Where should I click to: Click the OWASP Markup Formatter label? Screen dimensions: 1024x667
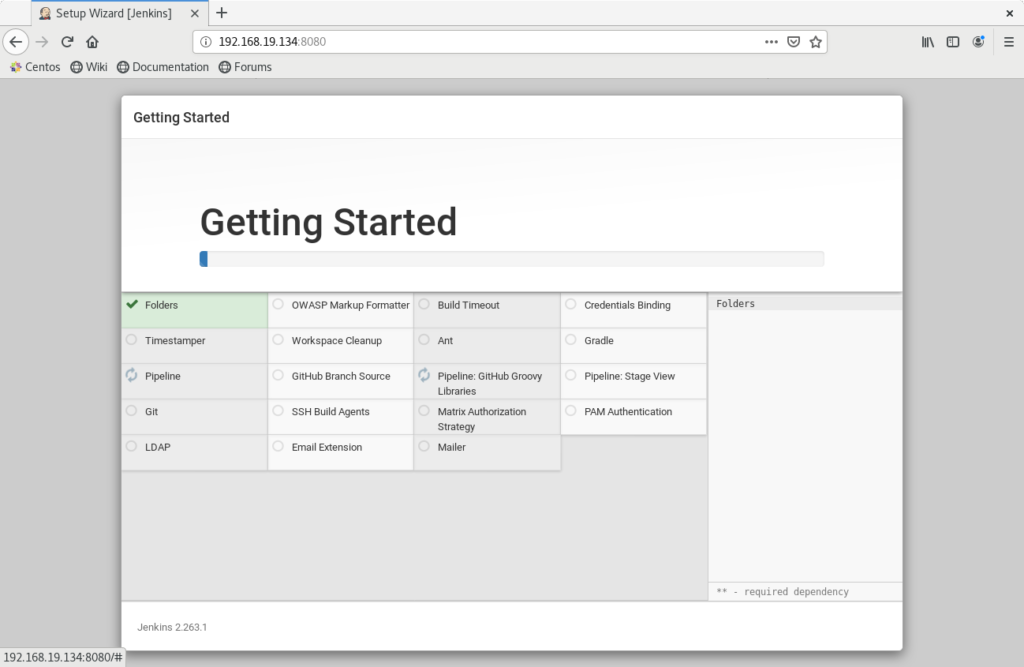pos(351,305)
